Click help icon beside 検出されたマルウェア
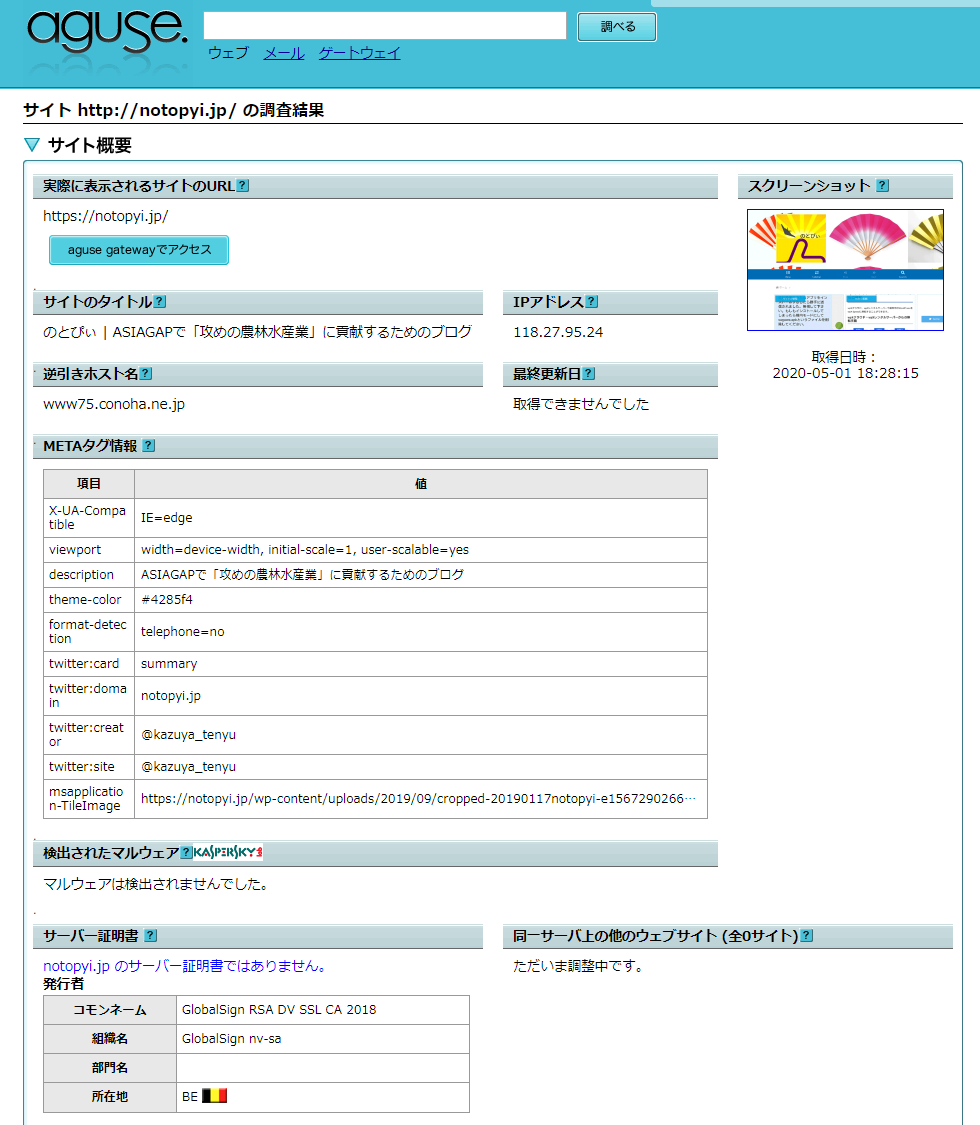 [186, 853]
